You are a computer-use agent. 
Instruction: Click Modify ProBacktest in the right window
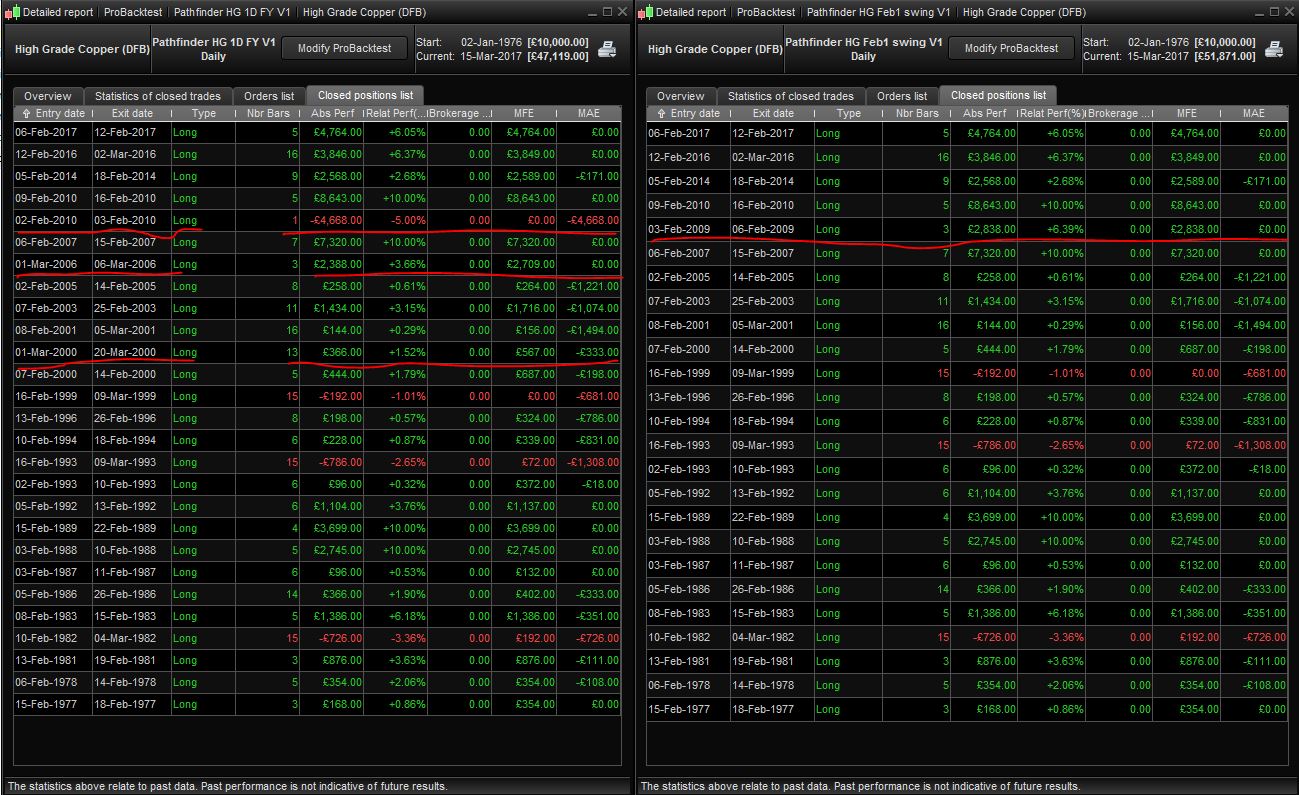click(1010, 48)
